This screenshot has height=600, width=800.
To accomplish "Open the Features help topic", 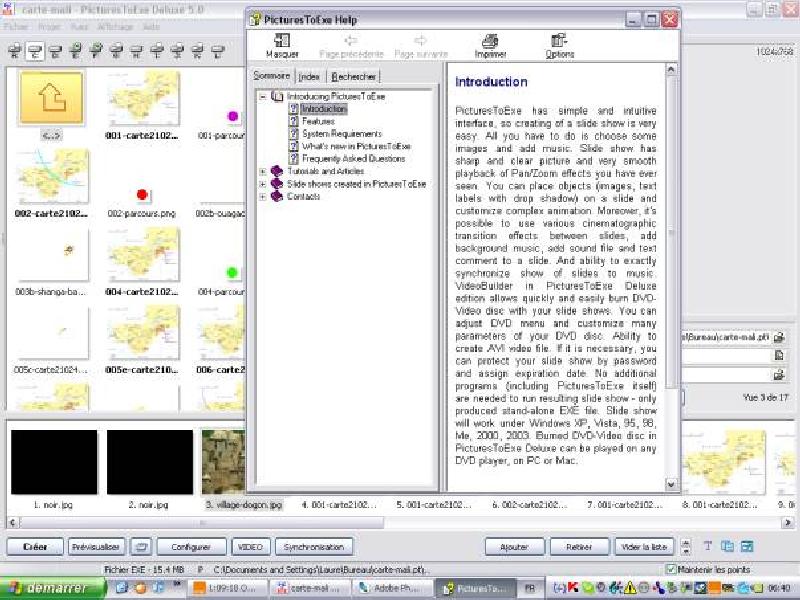I will click(x=318, y=121).
